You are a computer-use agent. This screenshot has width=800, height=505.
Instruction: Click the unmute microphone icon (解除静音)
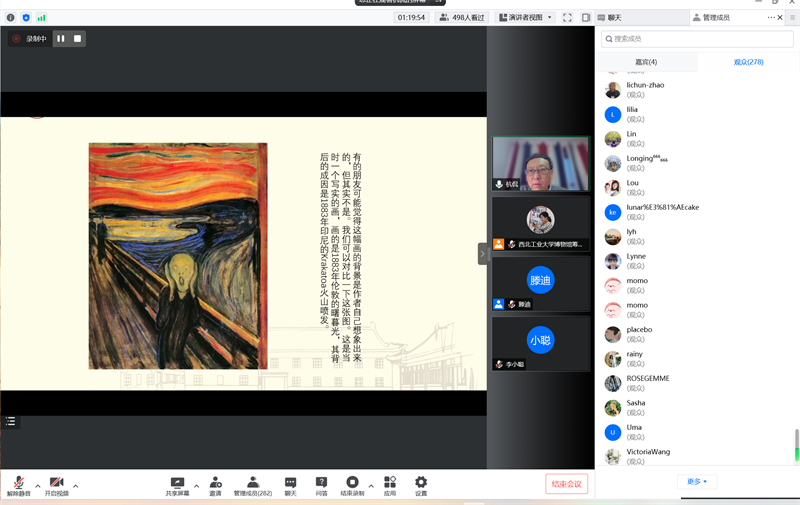[x=19, y=485]
